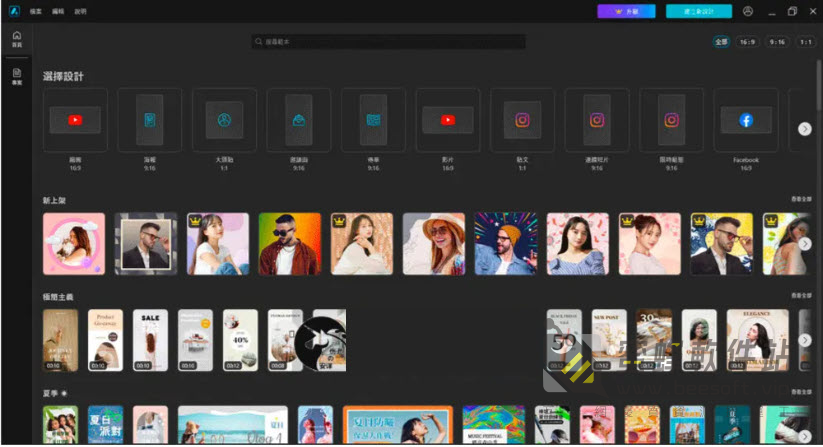Screen dimensions: 823x447
Task: Open the 檔案 file menu
Action: point(36,11)
